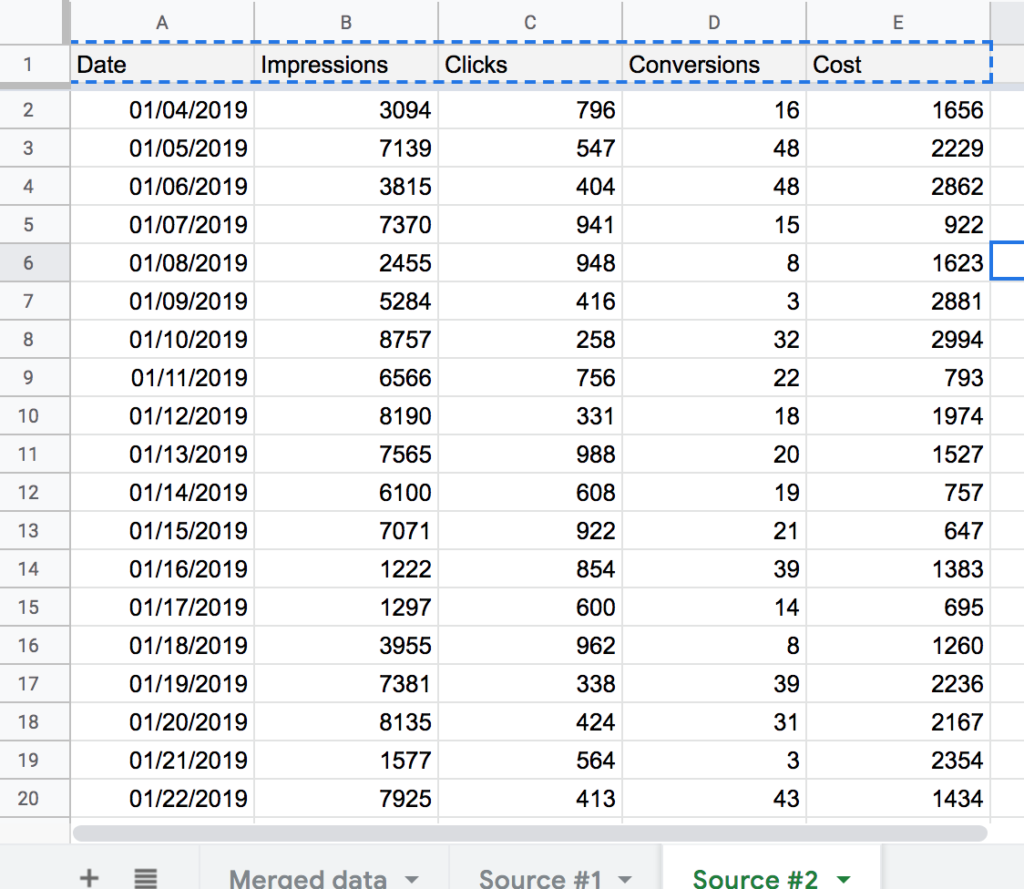Select the Clicks cell containing 988
The image size is (1024, 889).
click(x=530, y=455)
